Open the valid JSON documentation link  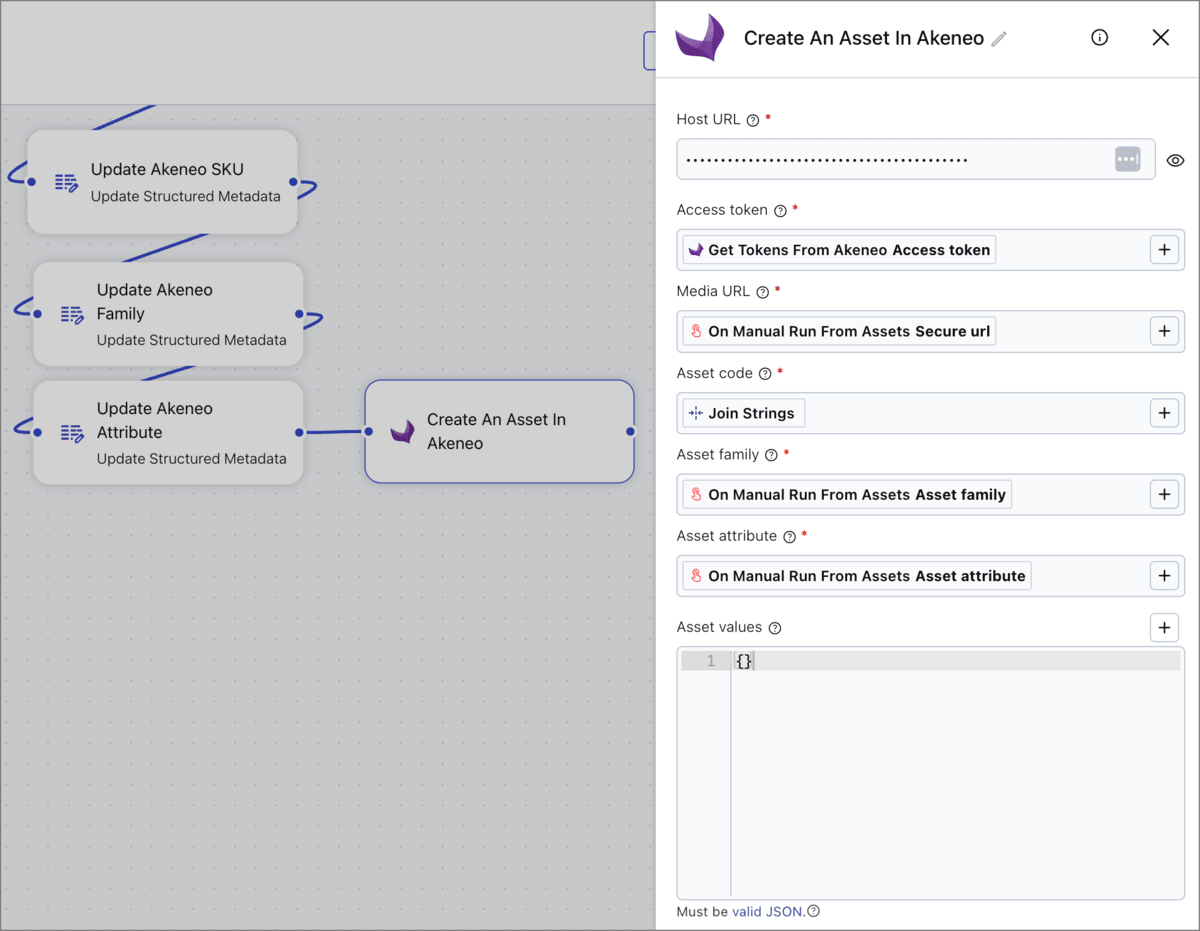[x=763, y=911]
